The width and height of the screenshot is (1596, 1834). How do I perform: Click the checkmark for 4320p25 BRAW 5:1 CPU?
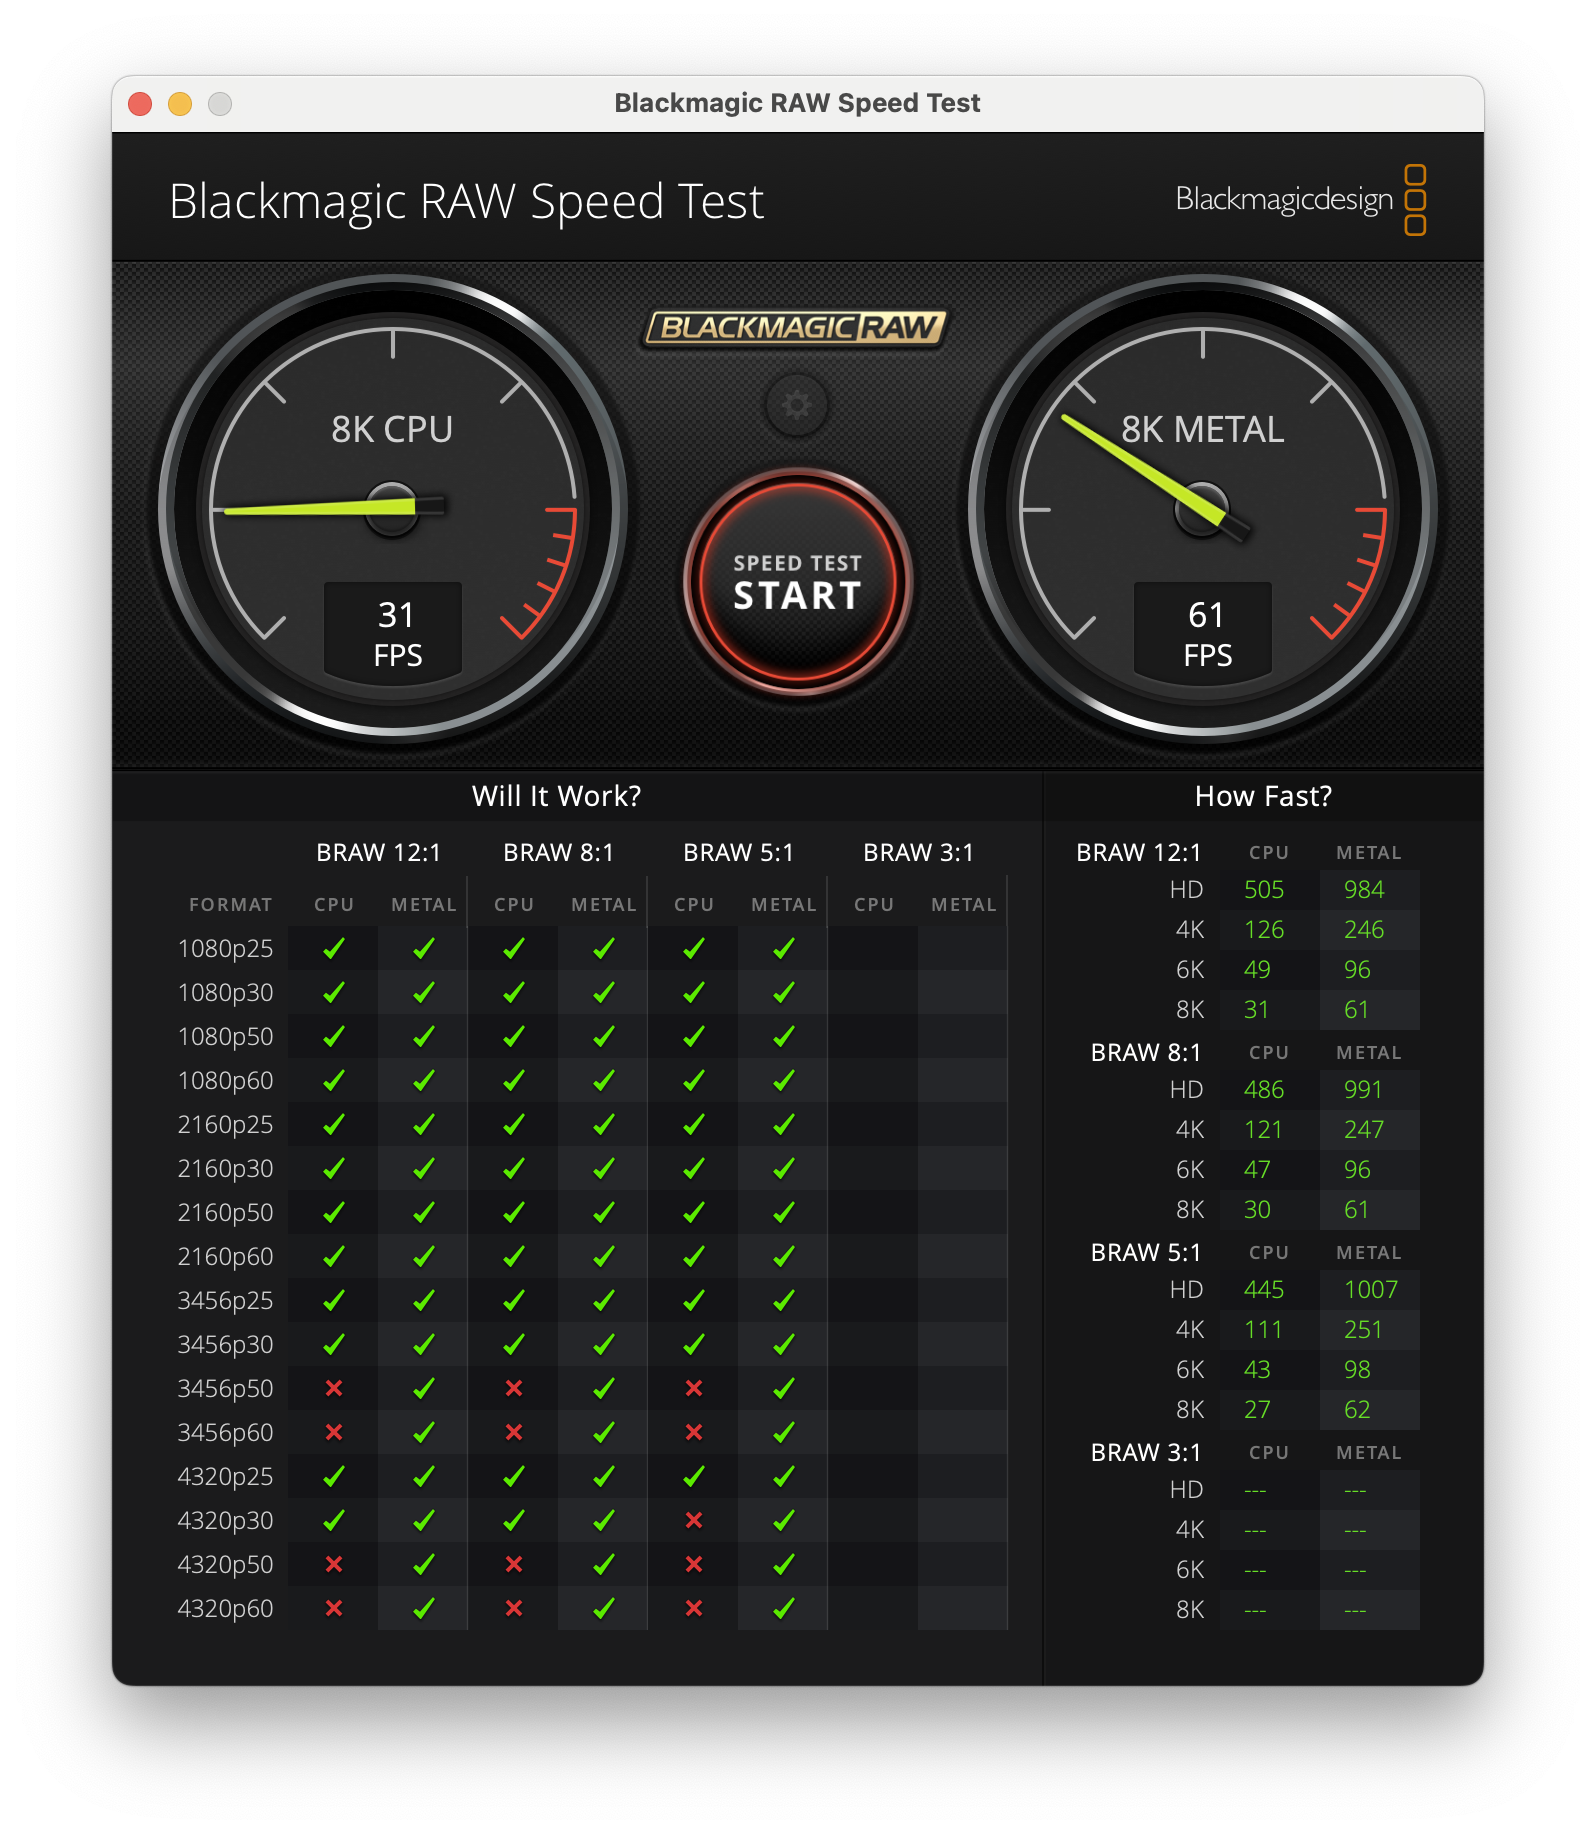click(x=694, y=1476)
